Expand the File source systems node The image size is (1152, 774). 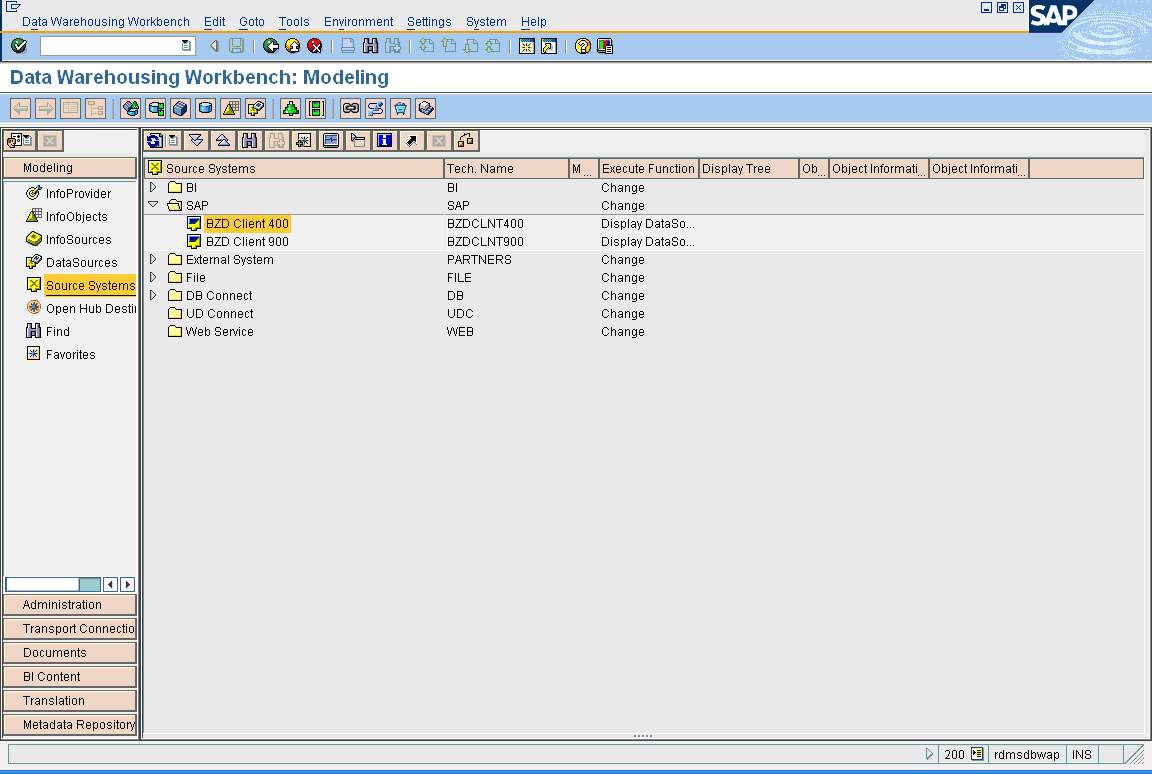151,277
